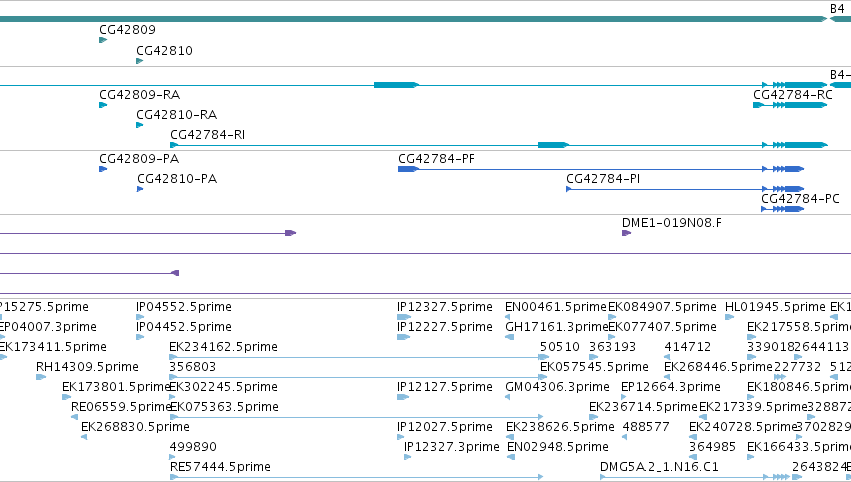Click the 364985 feature label

[712, 447]
